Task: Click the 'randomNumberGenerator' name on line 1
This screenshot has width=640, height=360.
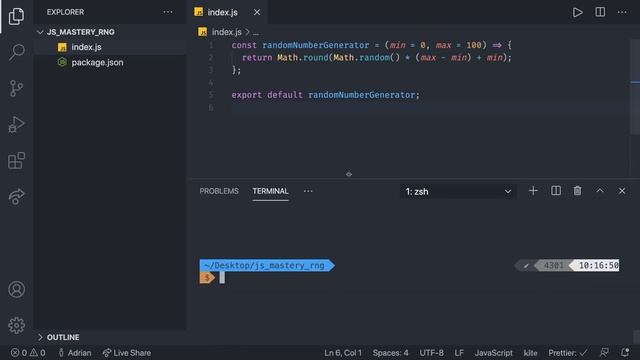Action: (x=316, y=45)
